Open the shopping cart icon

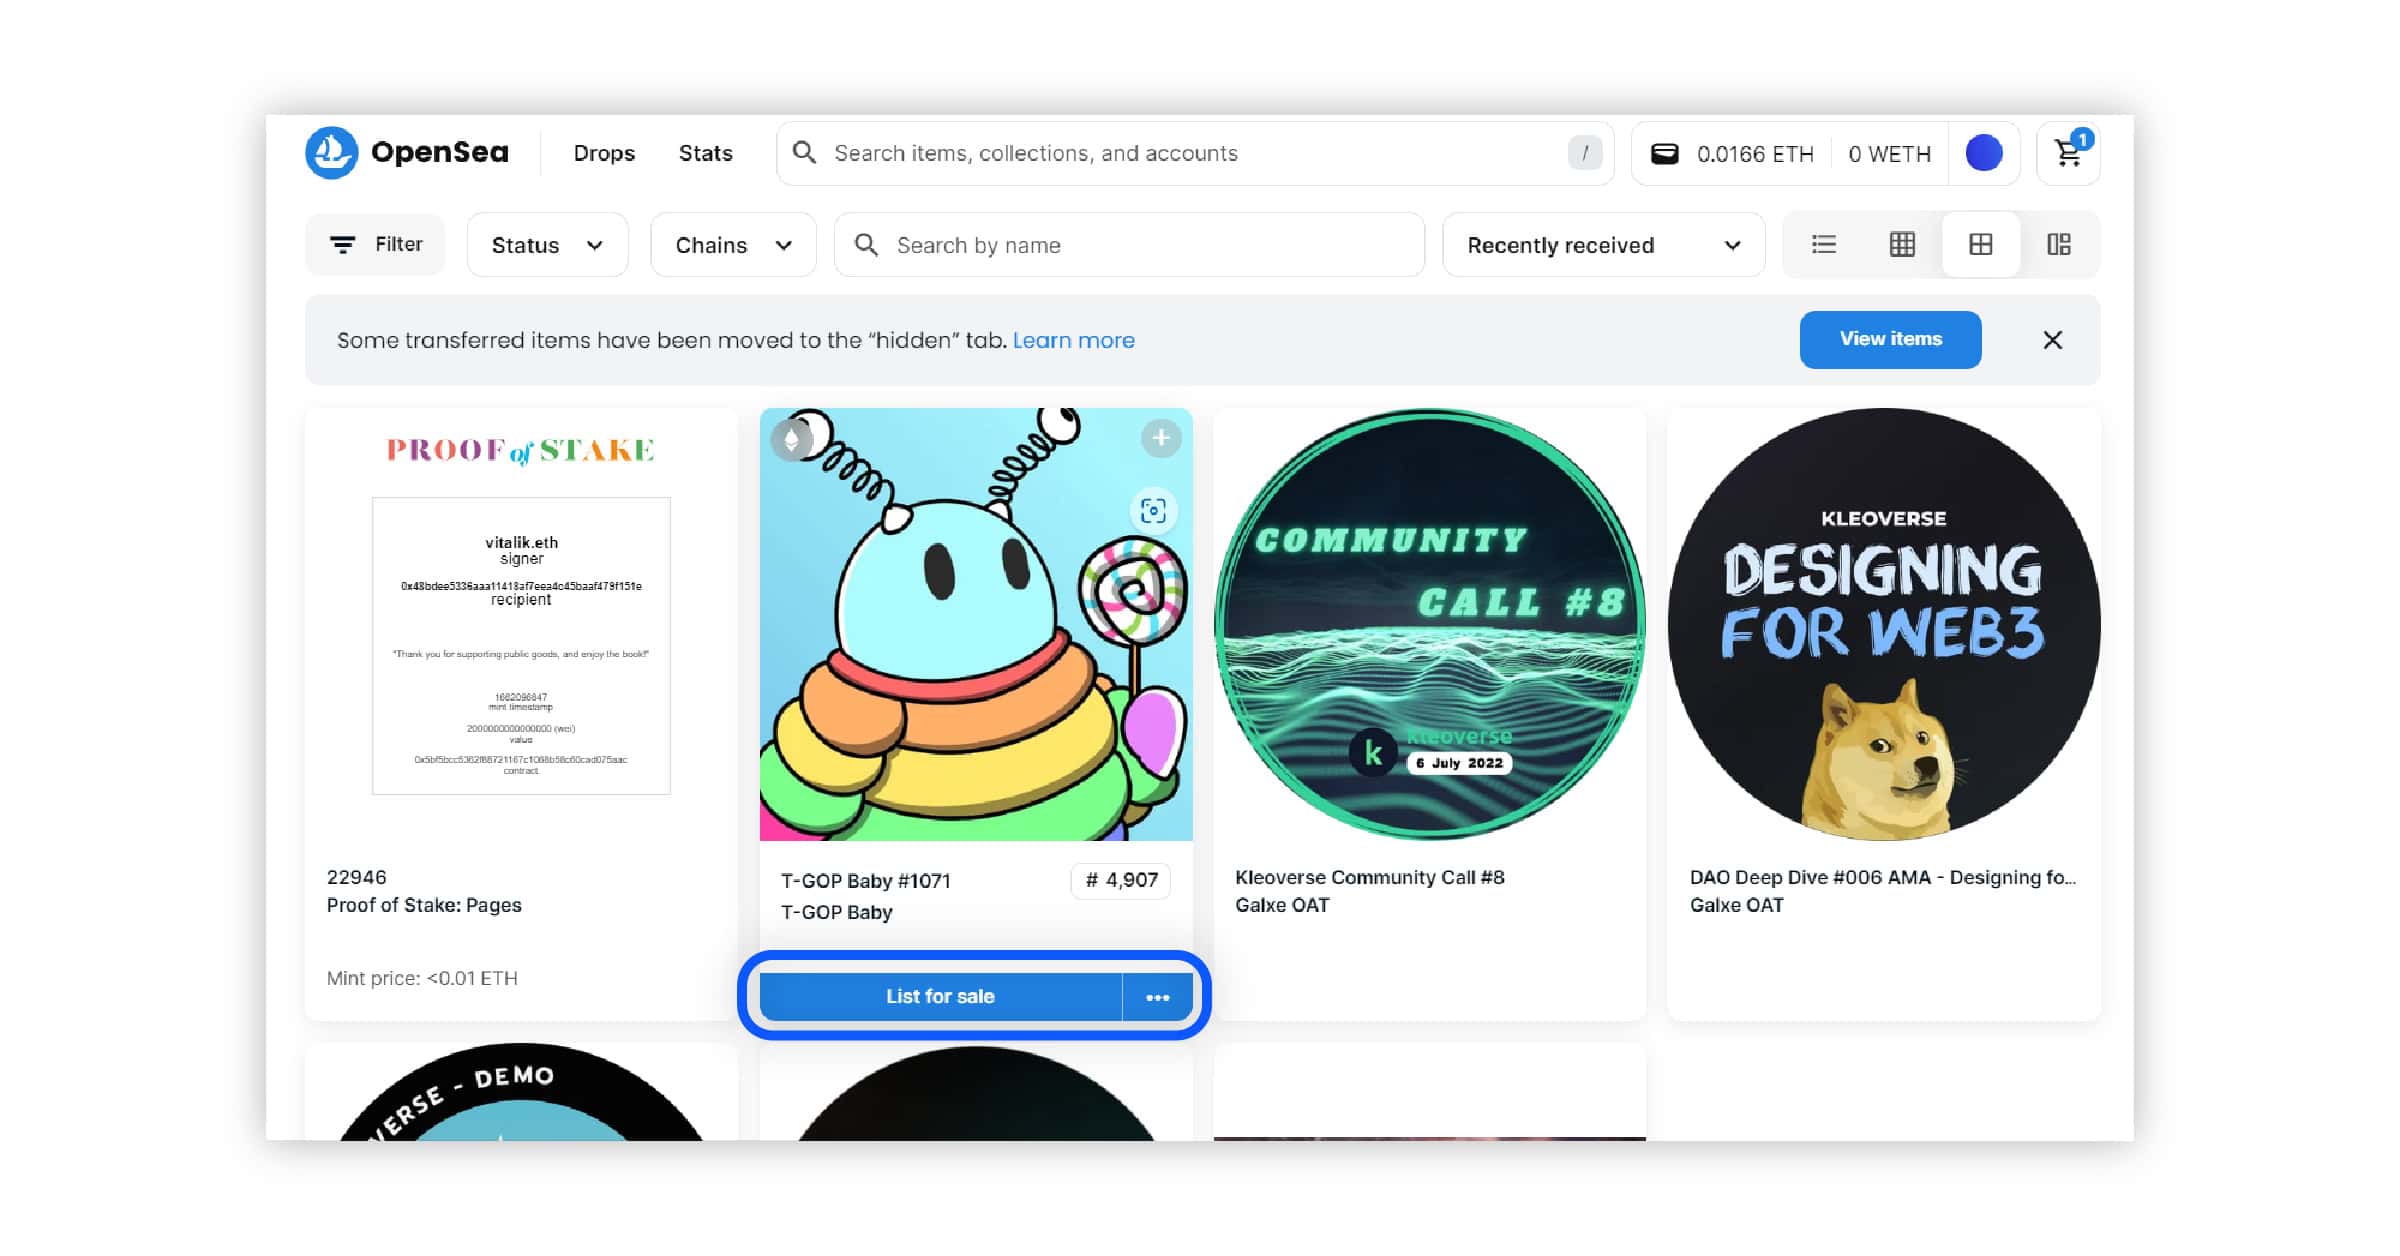pos(2068,153)
